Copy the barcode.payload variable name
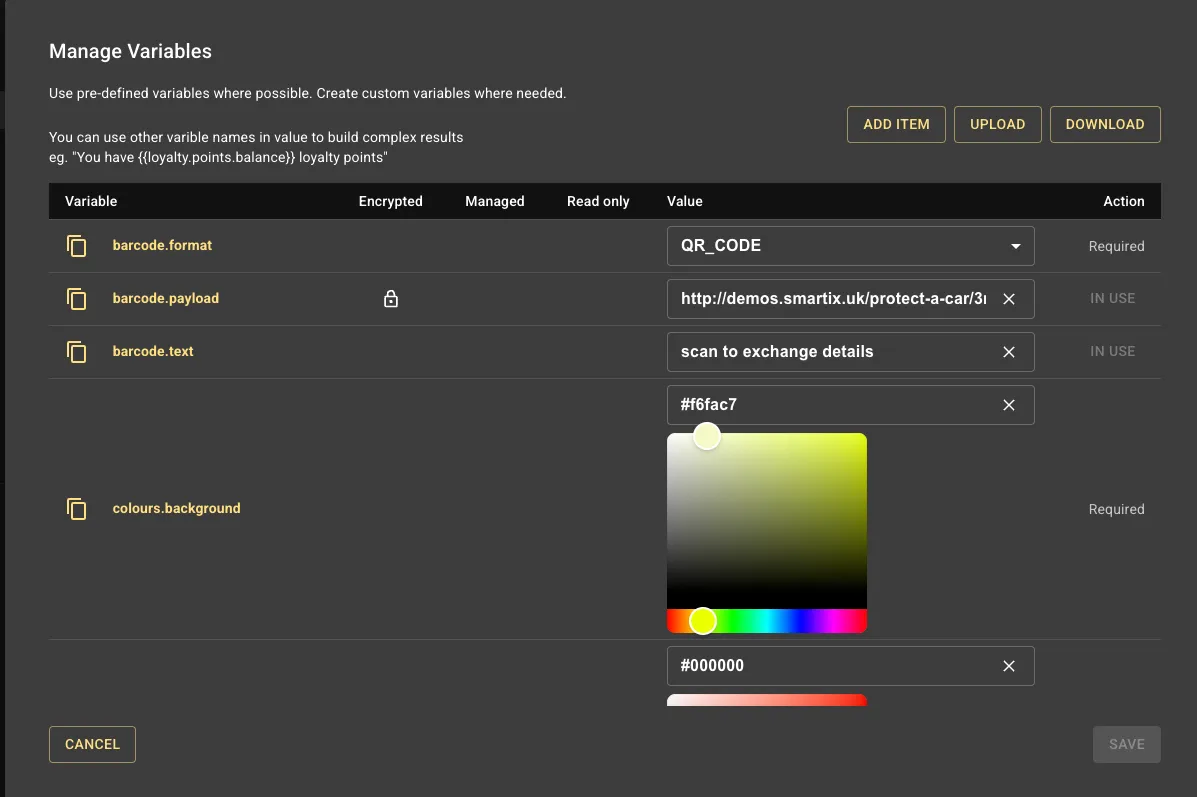The width and height of the screenshot is (1197, 797). [76, 298]
